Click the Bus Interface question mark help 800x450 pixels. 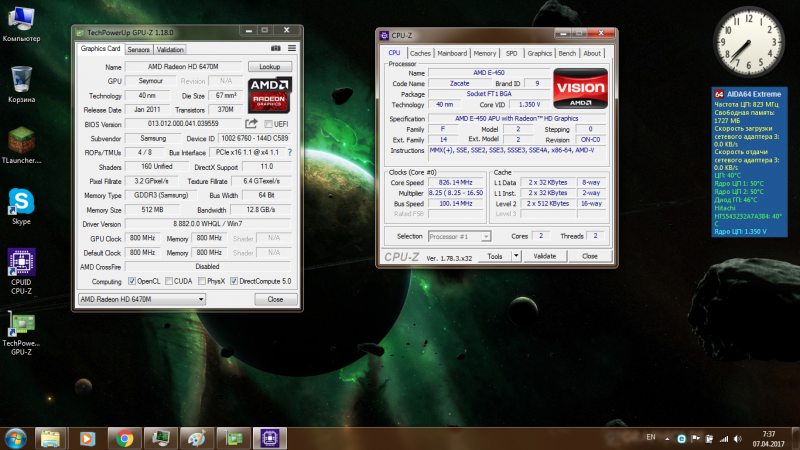pos(290,152)
